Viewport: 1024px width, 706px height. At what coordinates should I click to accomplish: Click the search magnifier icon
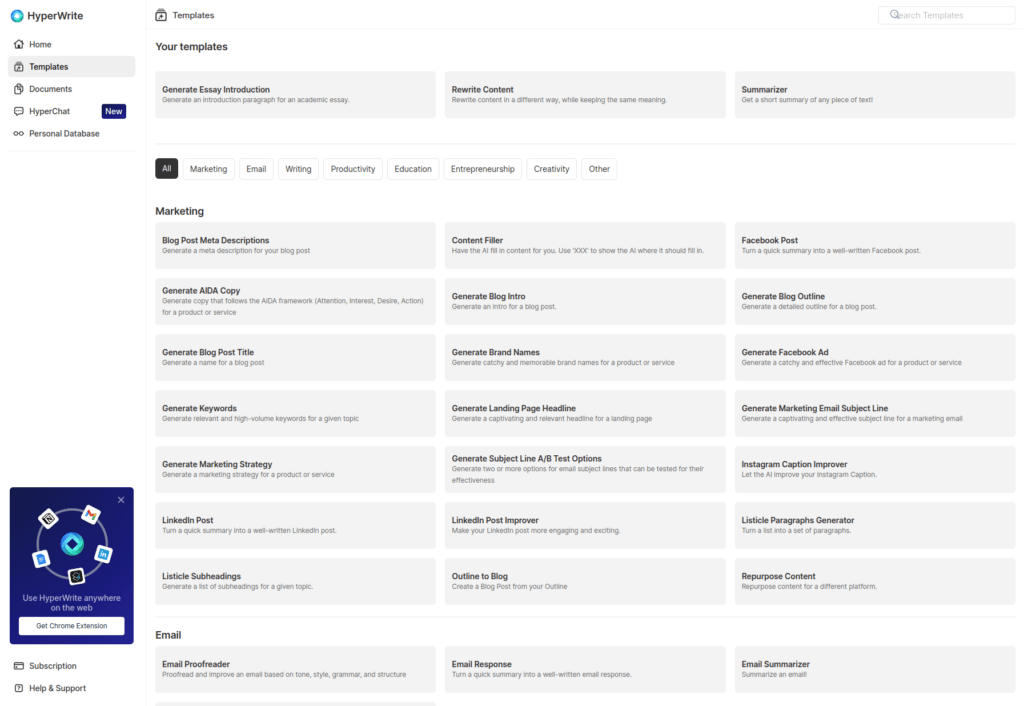895,14
